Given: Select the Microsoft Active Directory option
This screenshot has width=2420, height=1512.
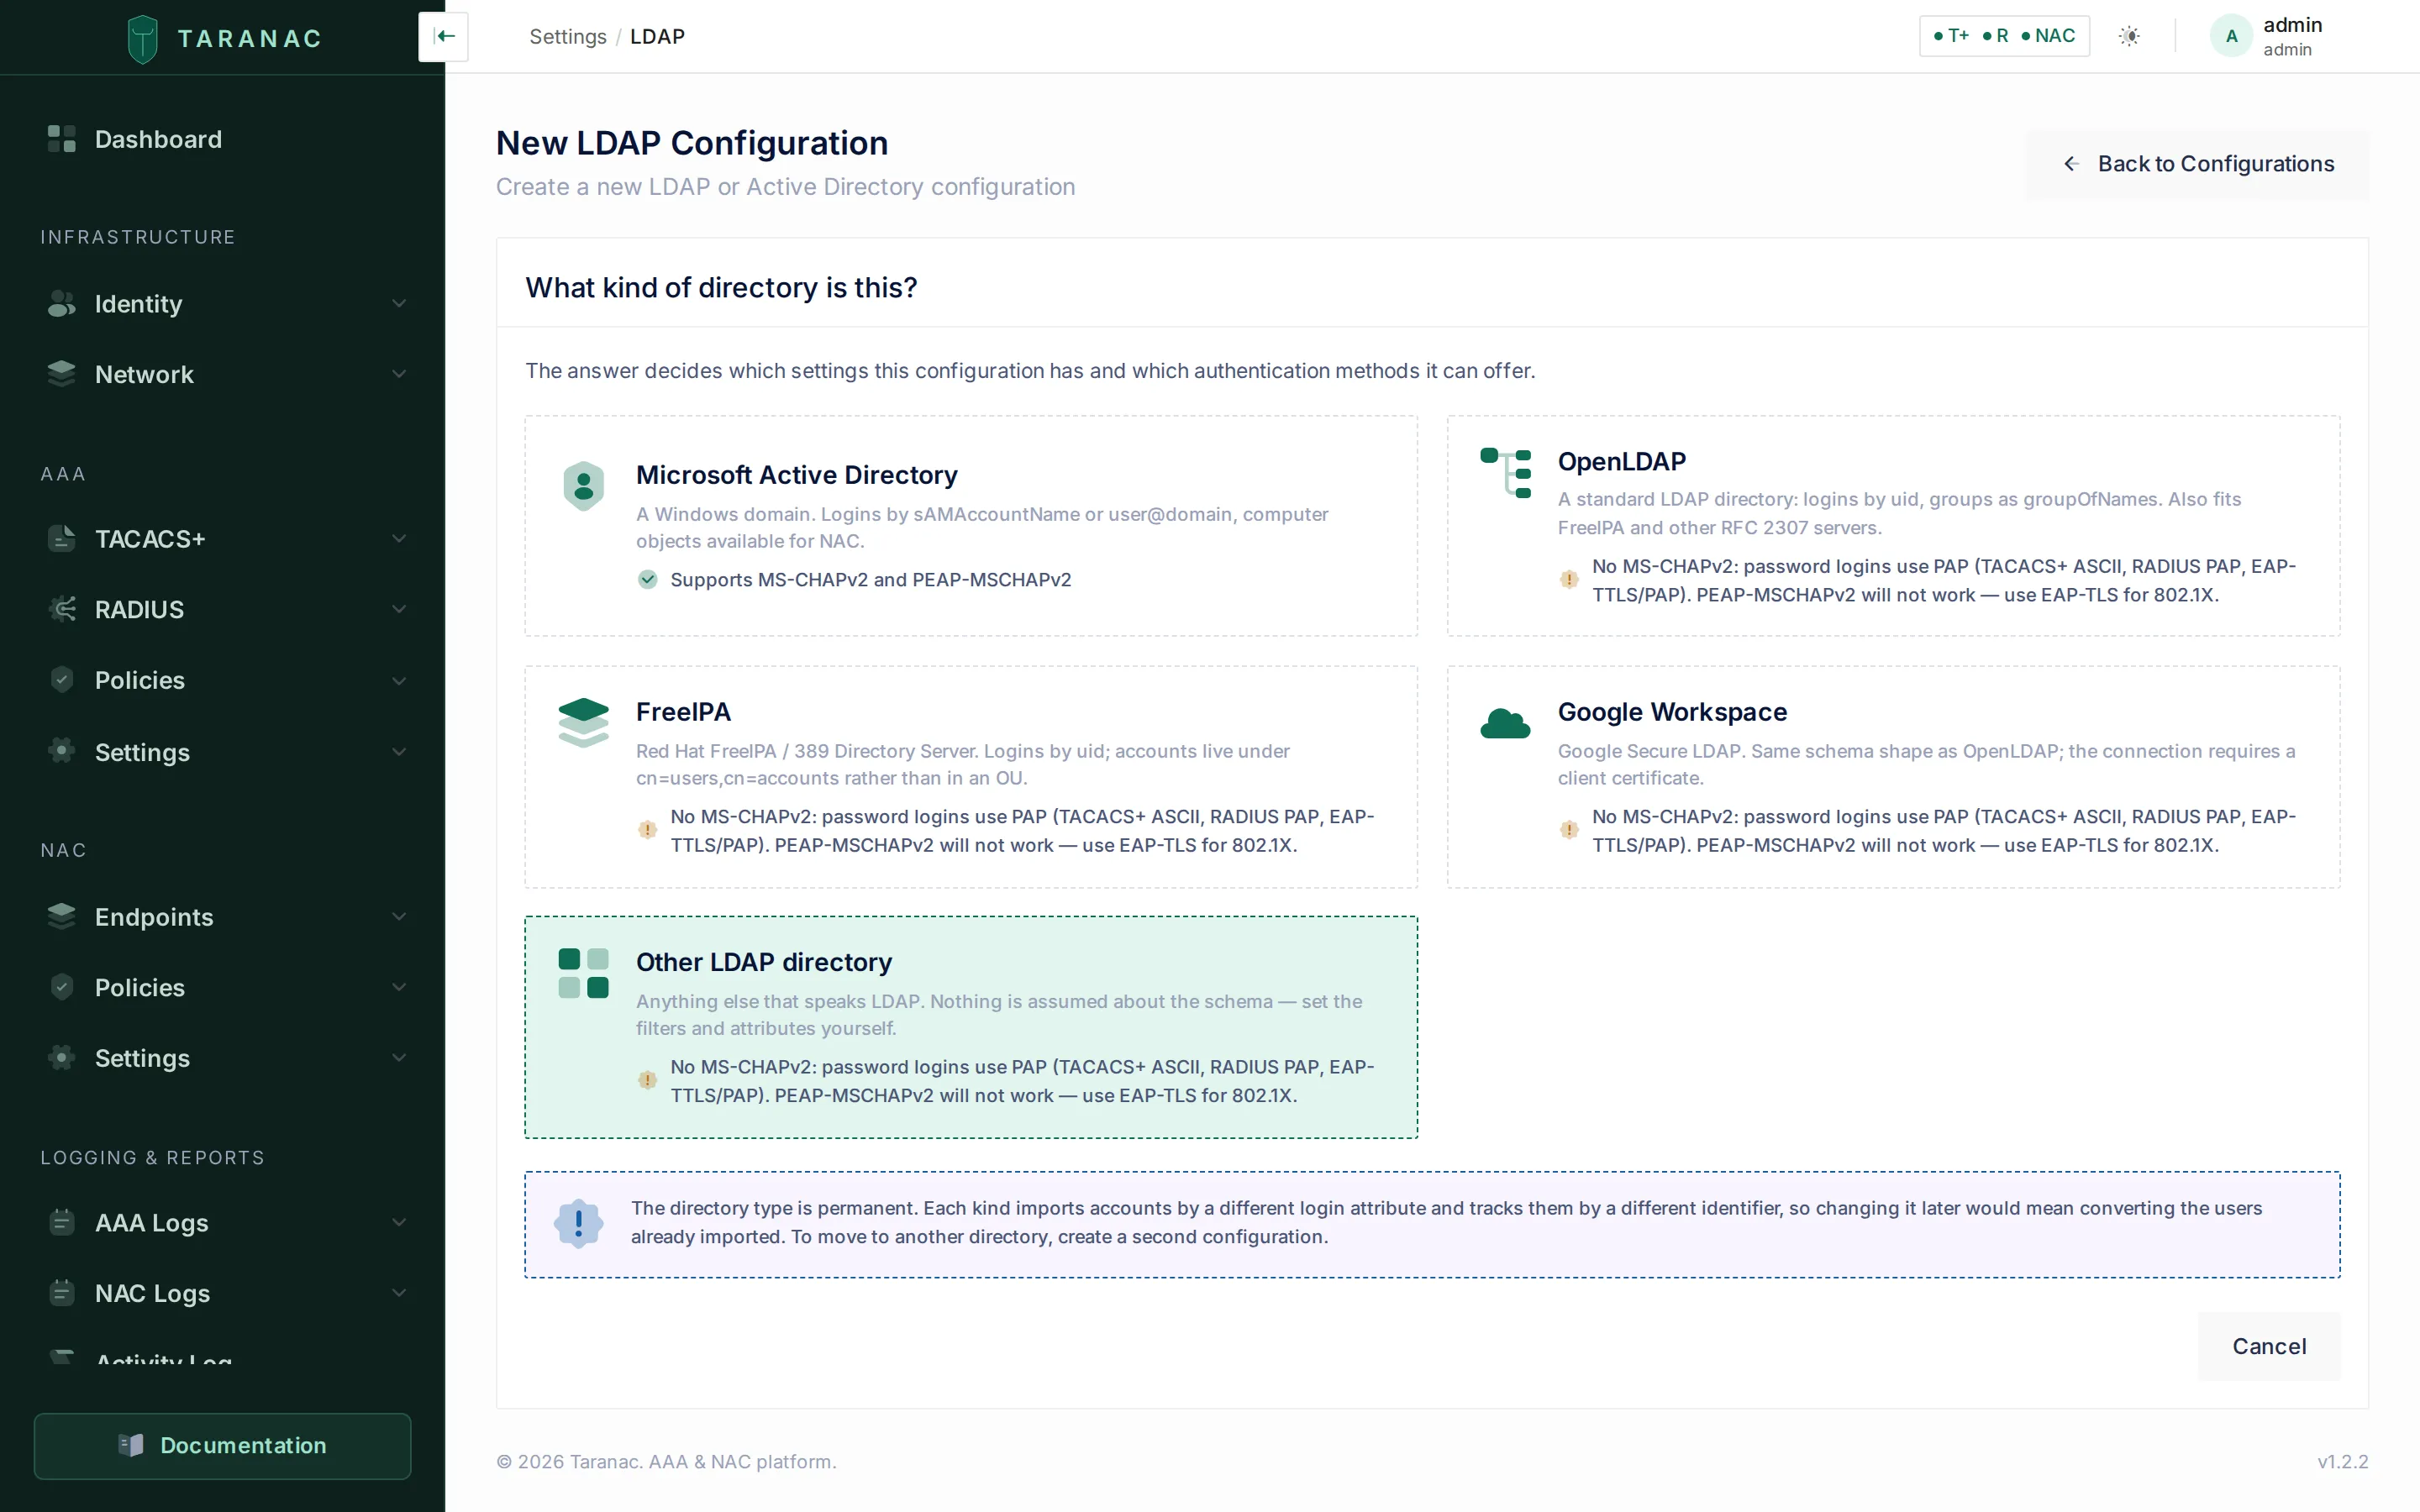Looking at the screenshot, I should point(971,526).
